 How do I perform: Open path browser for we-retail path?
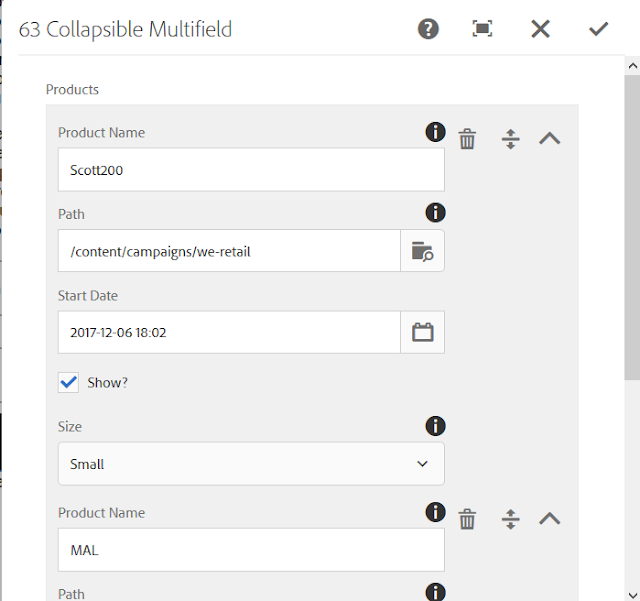click(422, 251)
